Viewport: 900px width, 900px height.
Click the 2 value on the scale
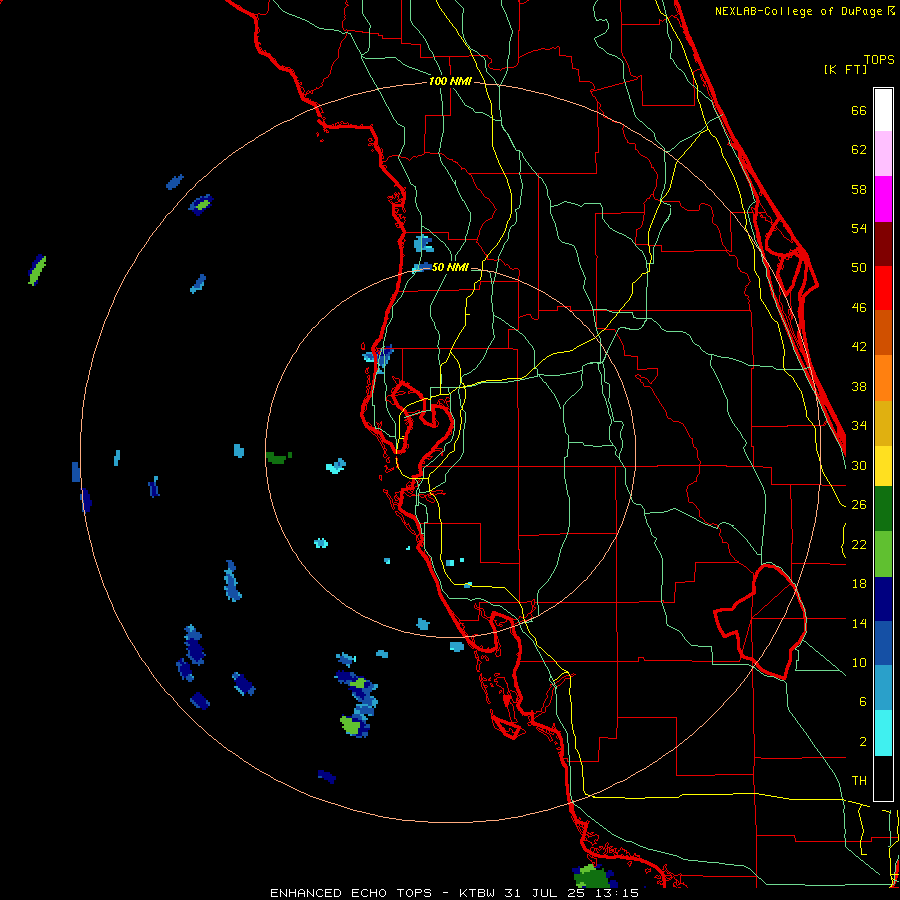862,742
